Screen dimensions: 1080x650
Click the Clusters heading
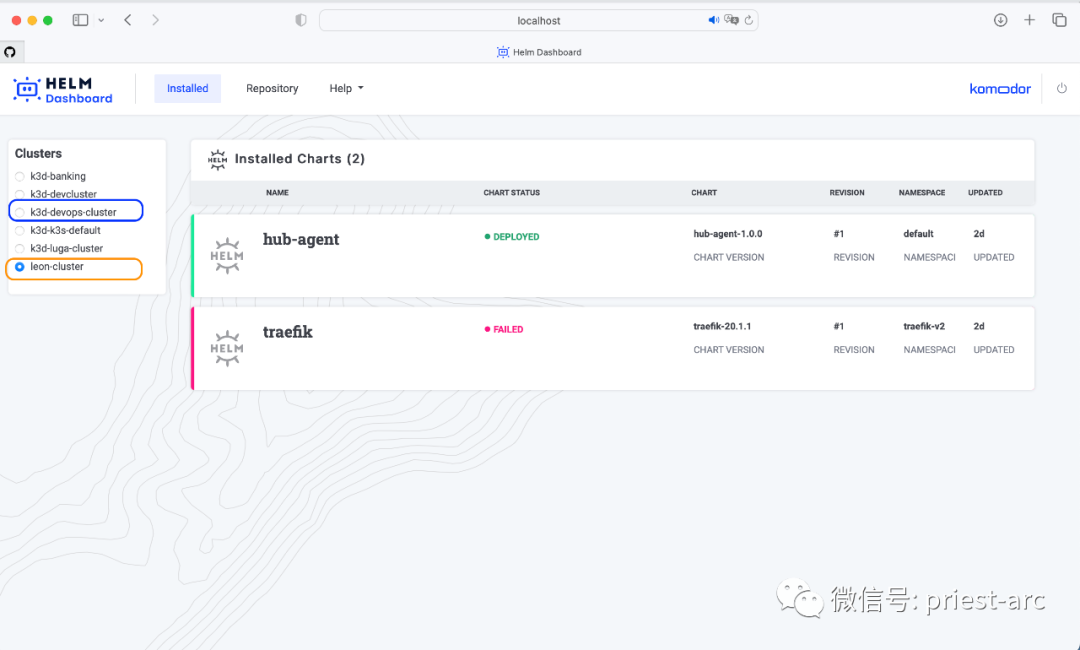click(39, 154)
